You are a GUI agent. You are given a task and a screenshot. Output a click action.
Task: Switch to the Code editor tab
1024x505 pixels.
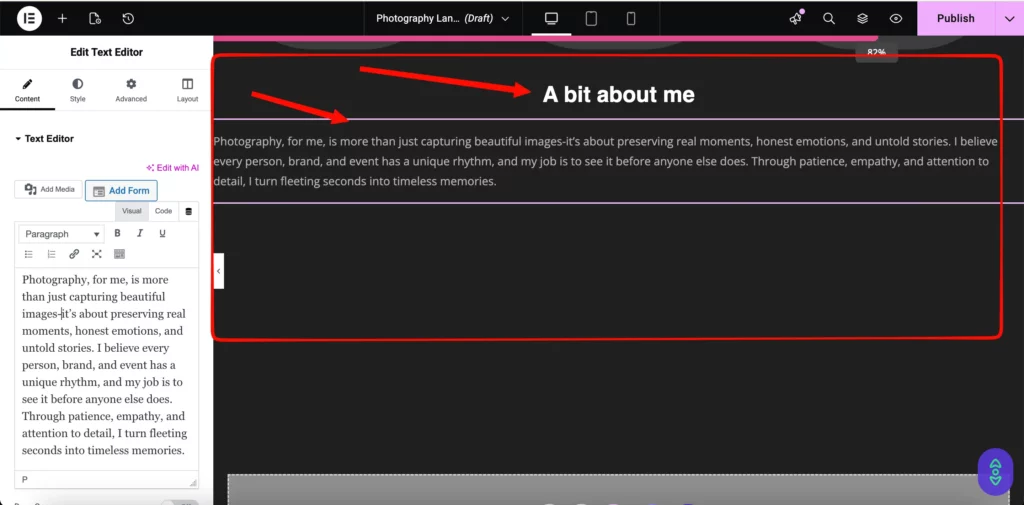click(x=163, y=211)
